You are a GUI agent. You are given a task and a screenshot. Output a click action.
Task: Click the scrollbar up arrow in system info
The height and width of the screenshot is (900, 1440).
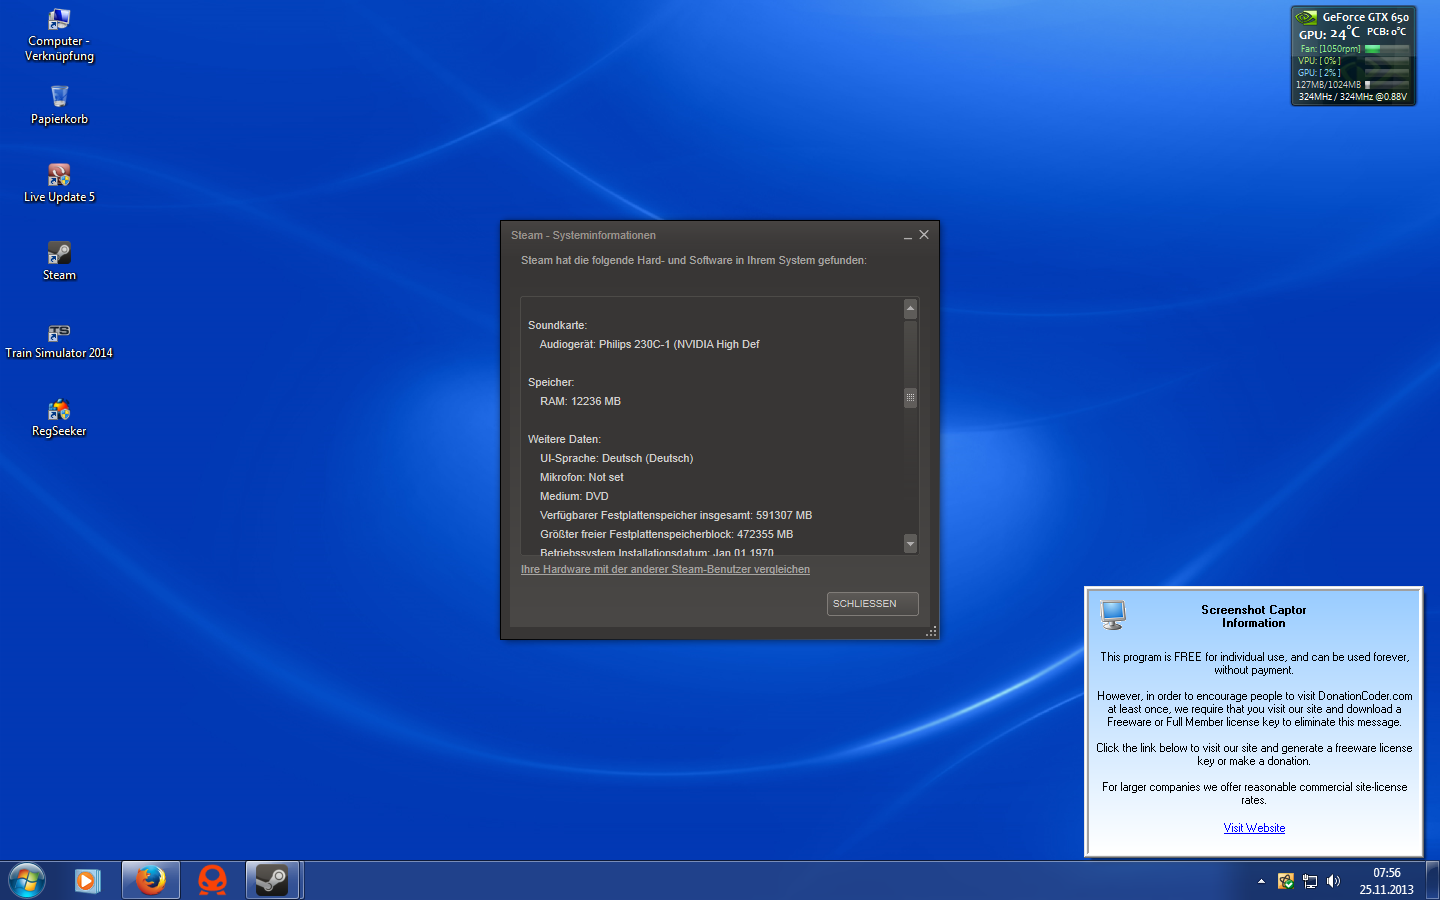click(910, 308)
